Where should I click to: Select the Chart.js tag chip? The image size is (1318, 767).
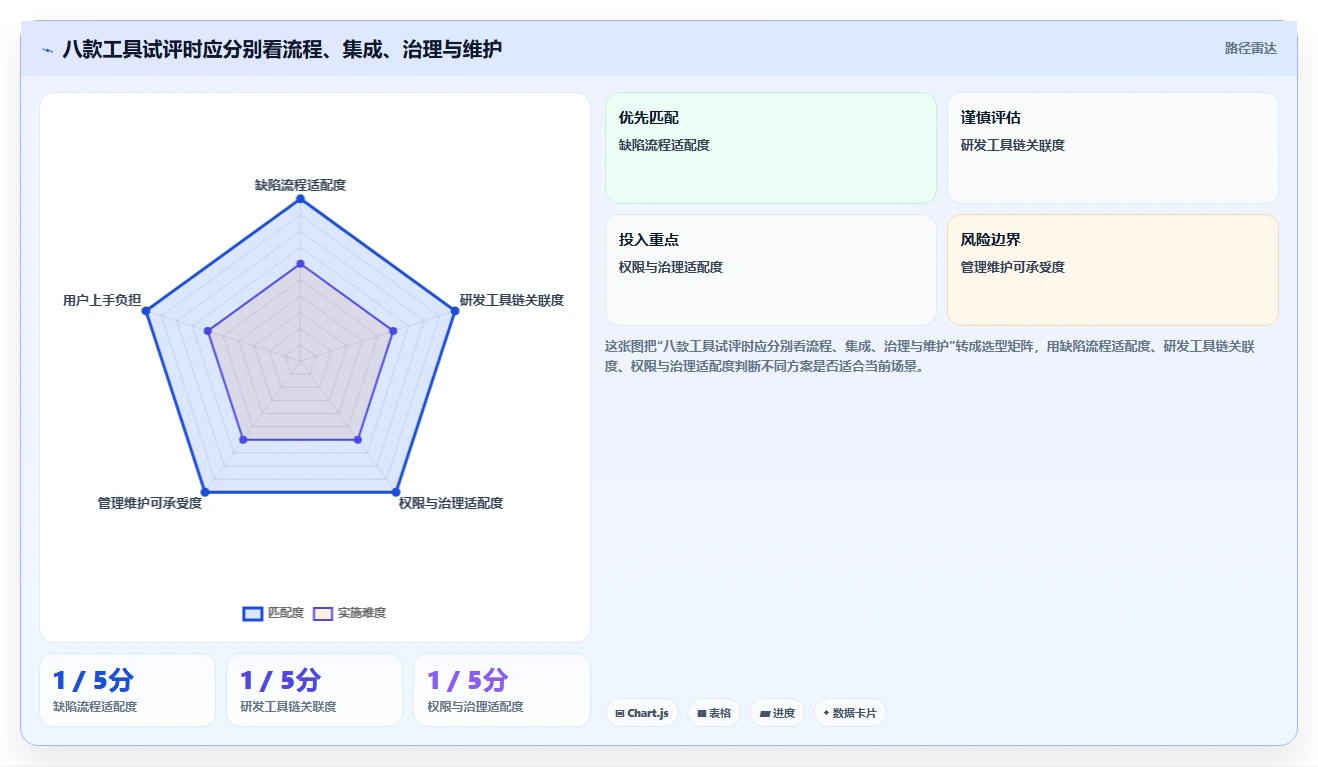coord(642,713)
